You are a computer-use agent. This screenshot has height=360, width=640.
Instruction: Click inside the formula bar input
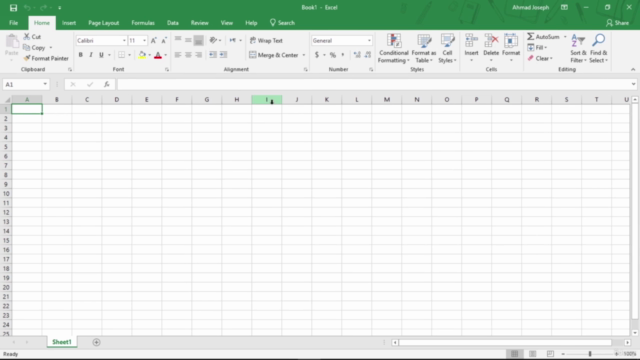pyautogui.click(x=373, y=84)
